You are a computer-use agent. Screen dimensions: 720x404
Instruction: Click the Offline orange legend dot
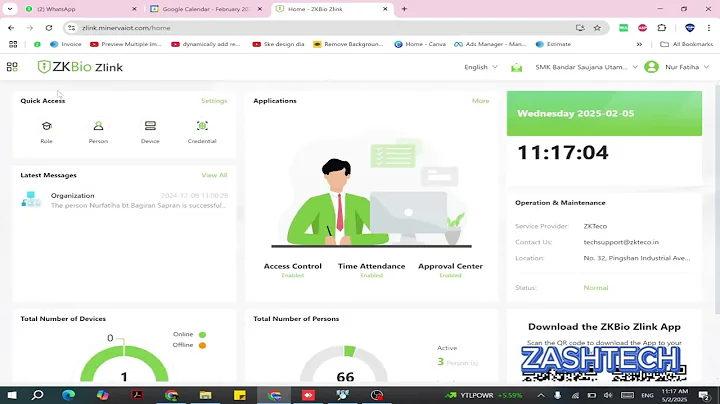(x=202, y=345)
